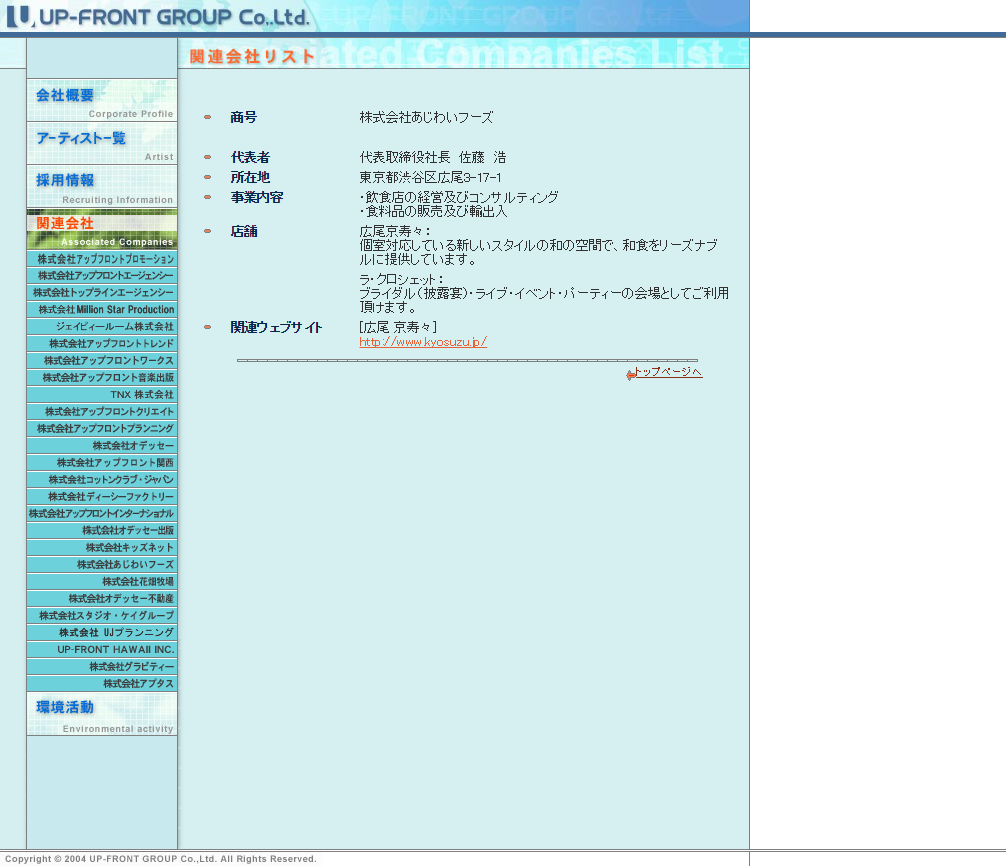Open ジェイピィールーム株式会社 page
Viewport: 1006px width, 866px height.
point(102,327)
